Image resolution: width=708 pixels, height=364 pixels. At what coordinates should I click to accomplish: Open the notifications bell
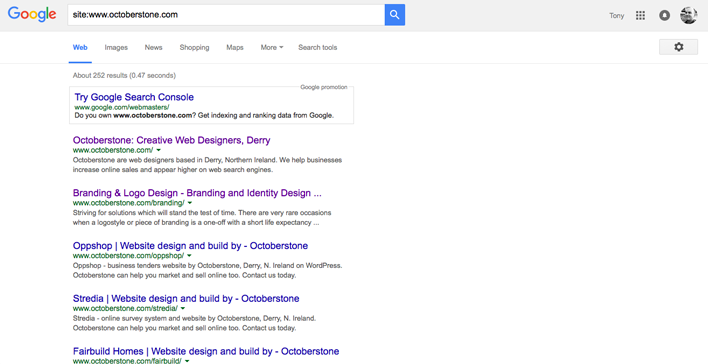point(664,15)
